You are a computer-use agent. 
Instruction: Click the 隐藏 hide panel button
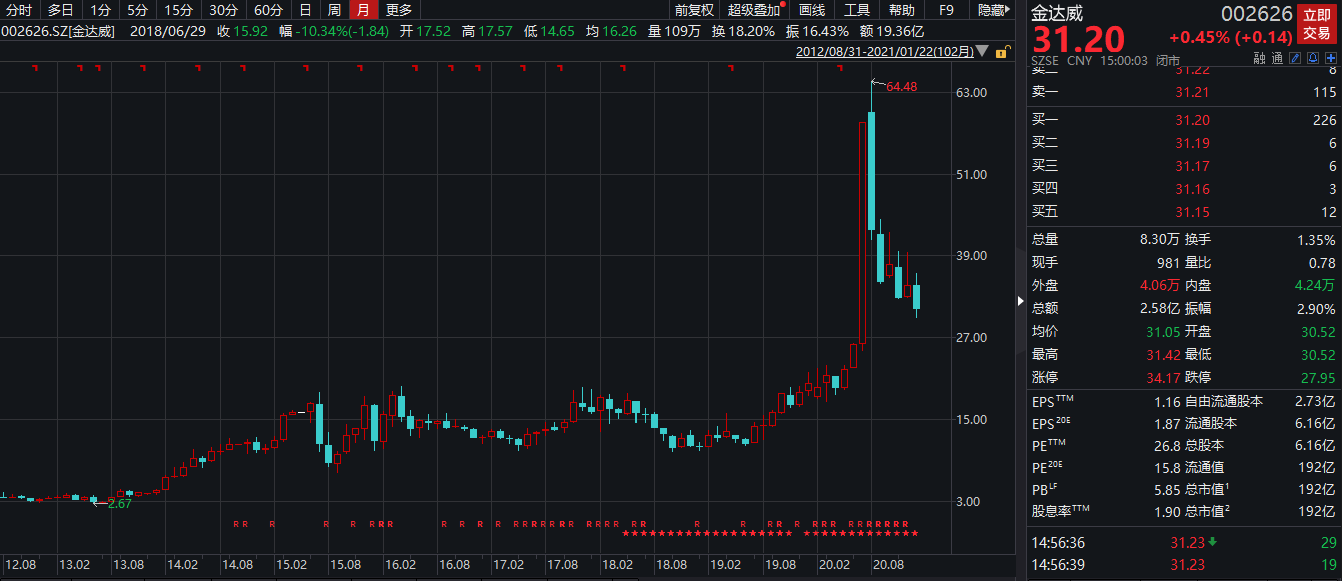(992, 10)
